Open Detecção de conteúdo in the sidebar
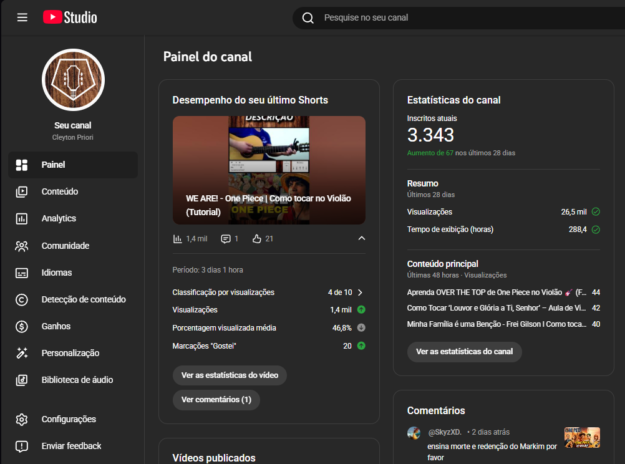This screenshot has height=464, width=625. click(73, 300)
